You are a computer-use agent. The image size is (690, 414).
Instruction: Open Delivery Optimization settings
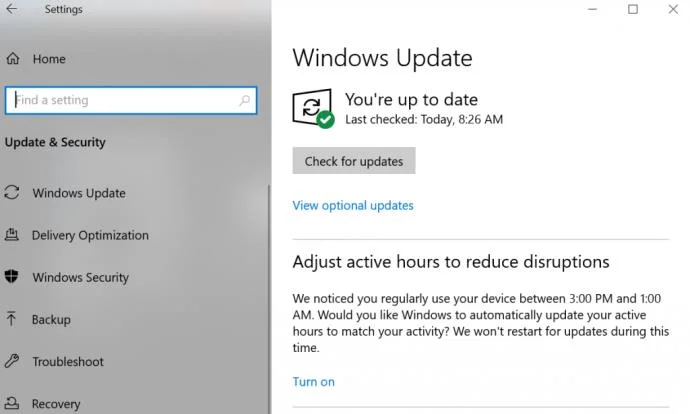coord(90,235)
